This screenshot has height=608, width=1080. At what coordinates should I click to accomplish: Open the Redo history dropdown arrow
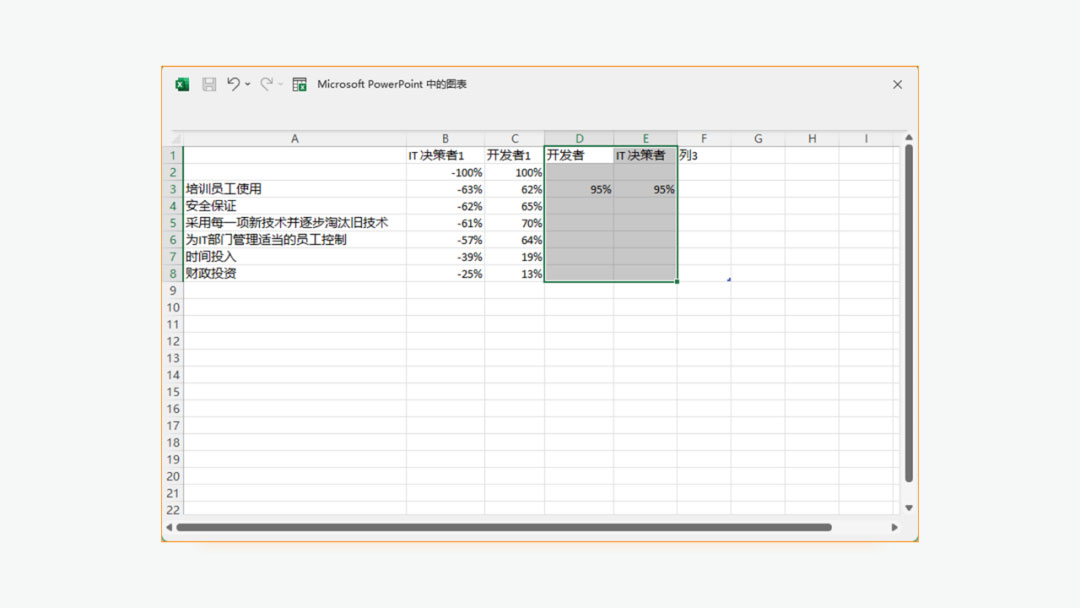coord(281,85)
